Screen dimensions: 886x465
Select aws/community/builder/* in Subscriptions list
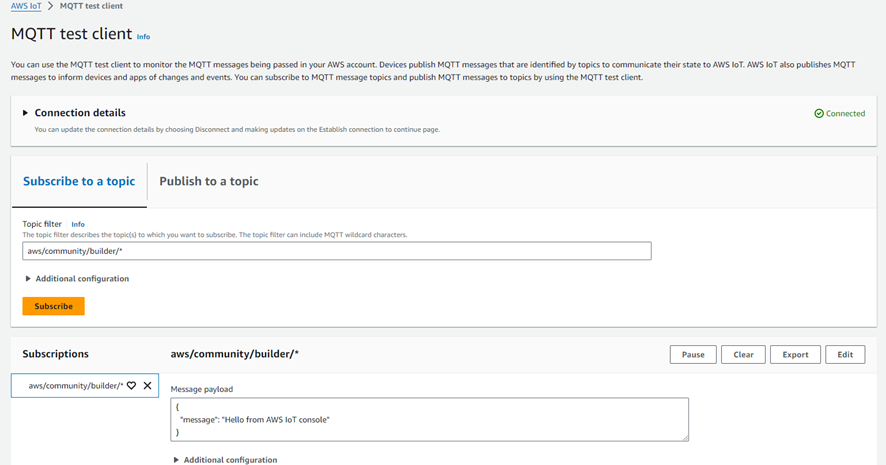76,385
